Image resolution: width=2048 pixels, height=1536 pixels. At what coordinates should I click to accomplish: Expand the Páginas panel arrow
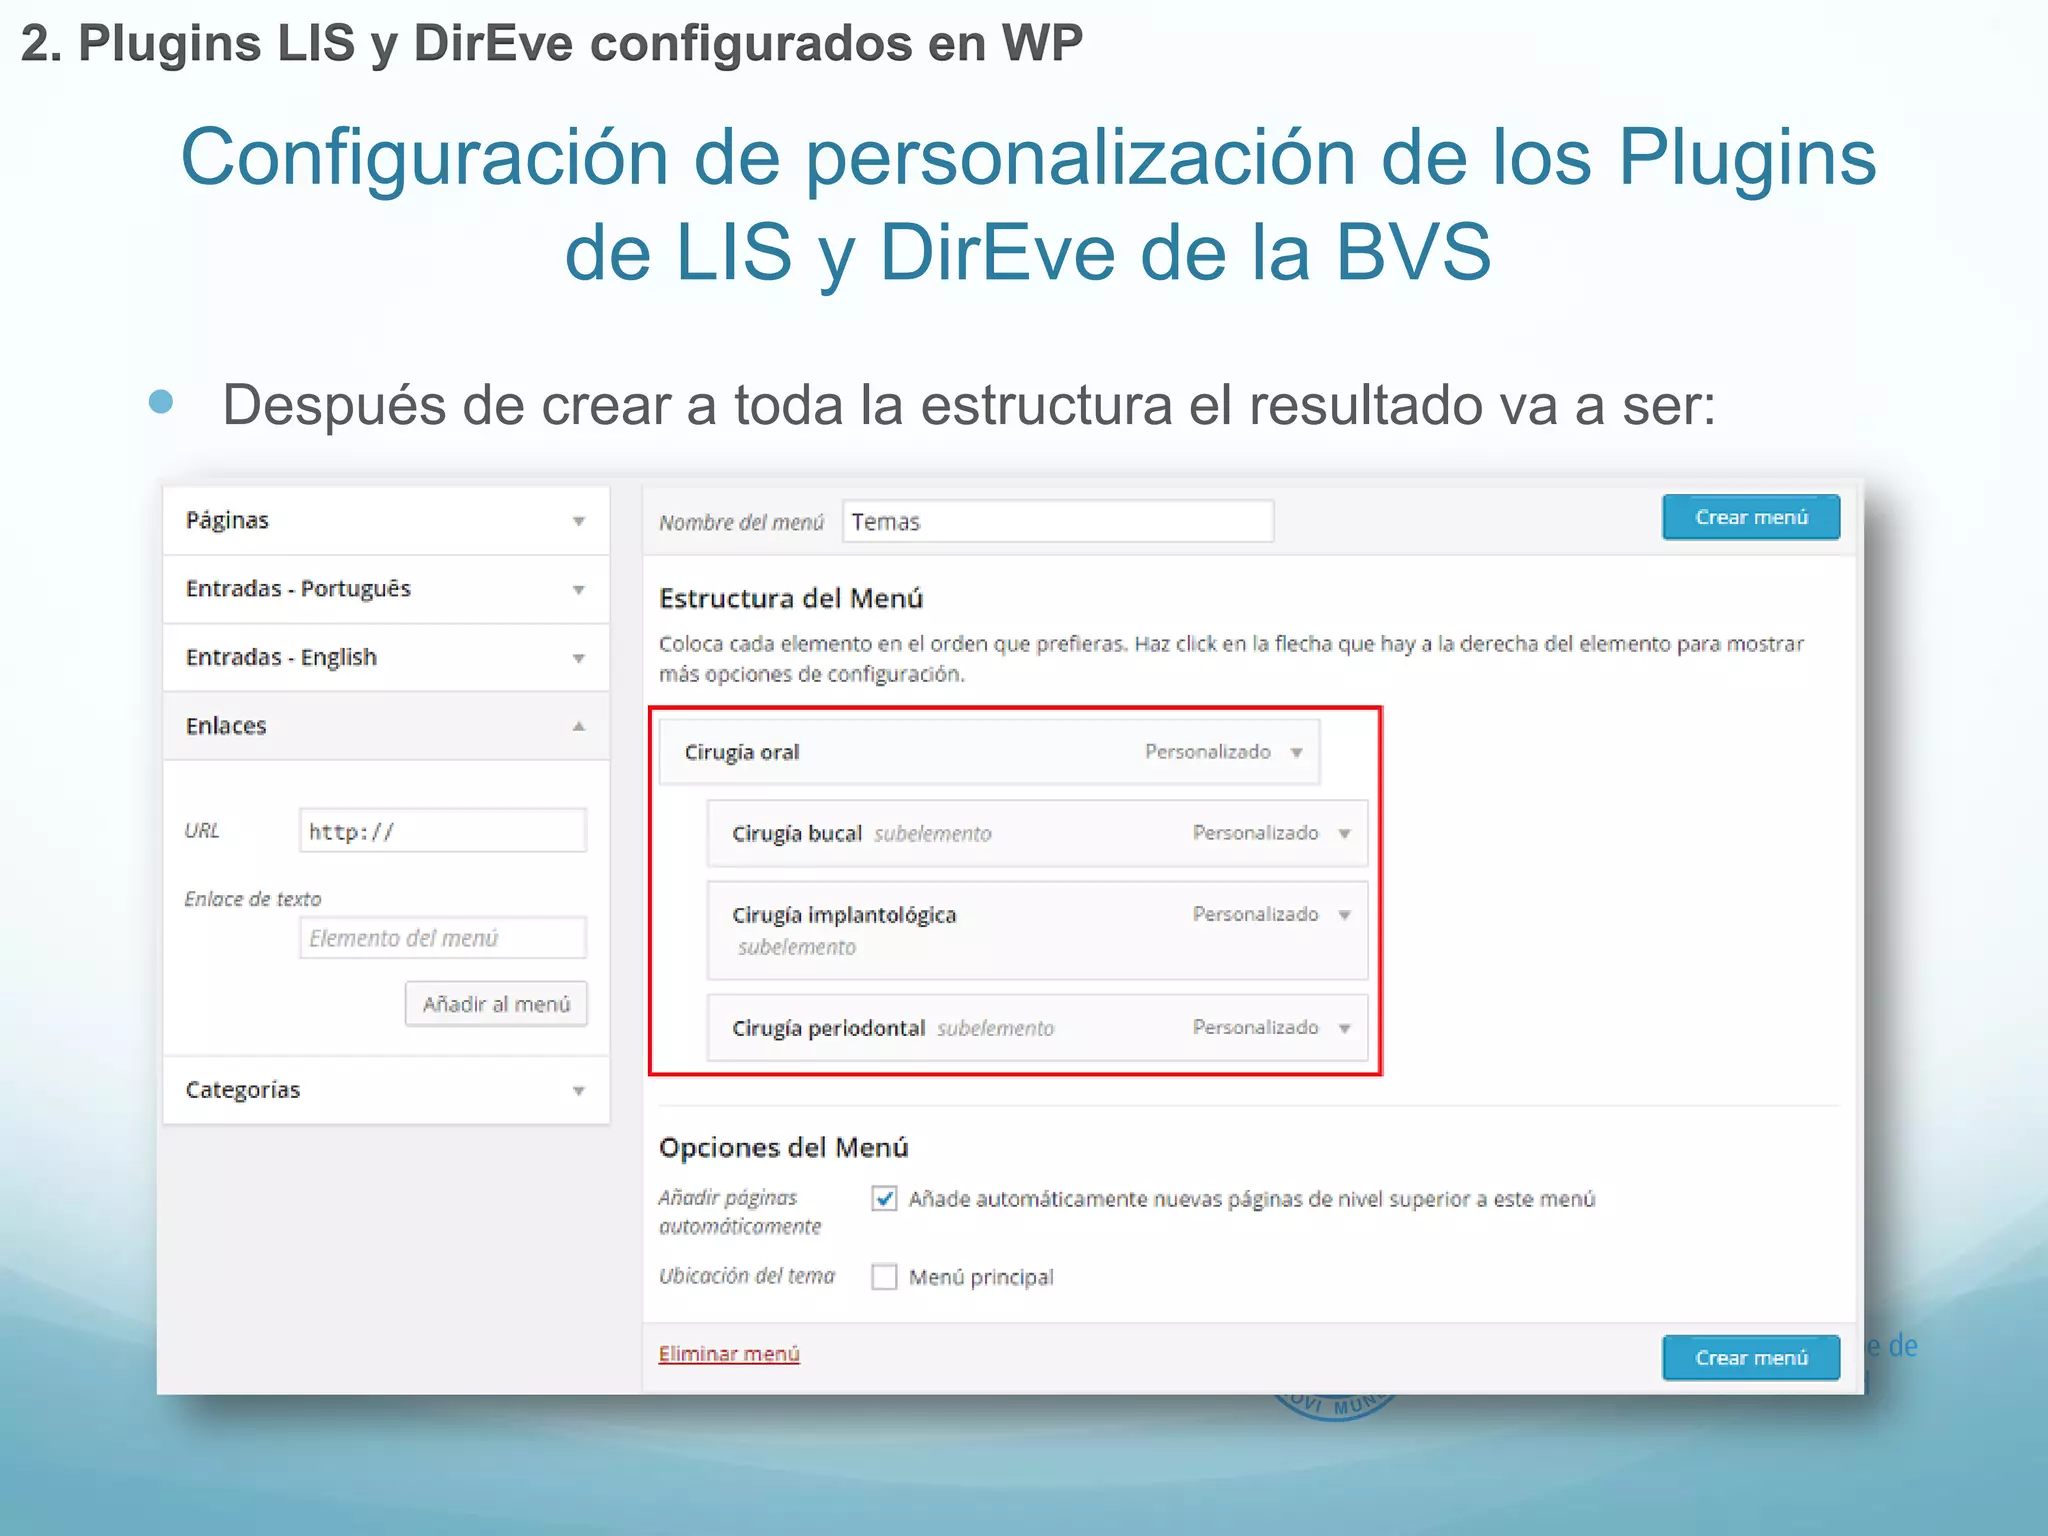coord(578,521)
